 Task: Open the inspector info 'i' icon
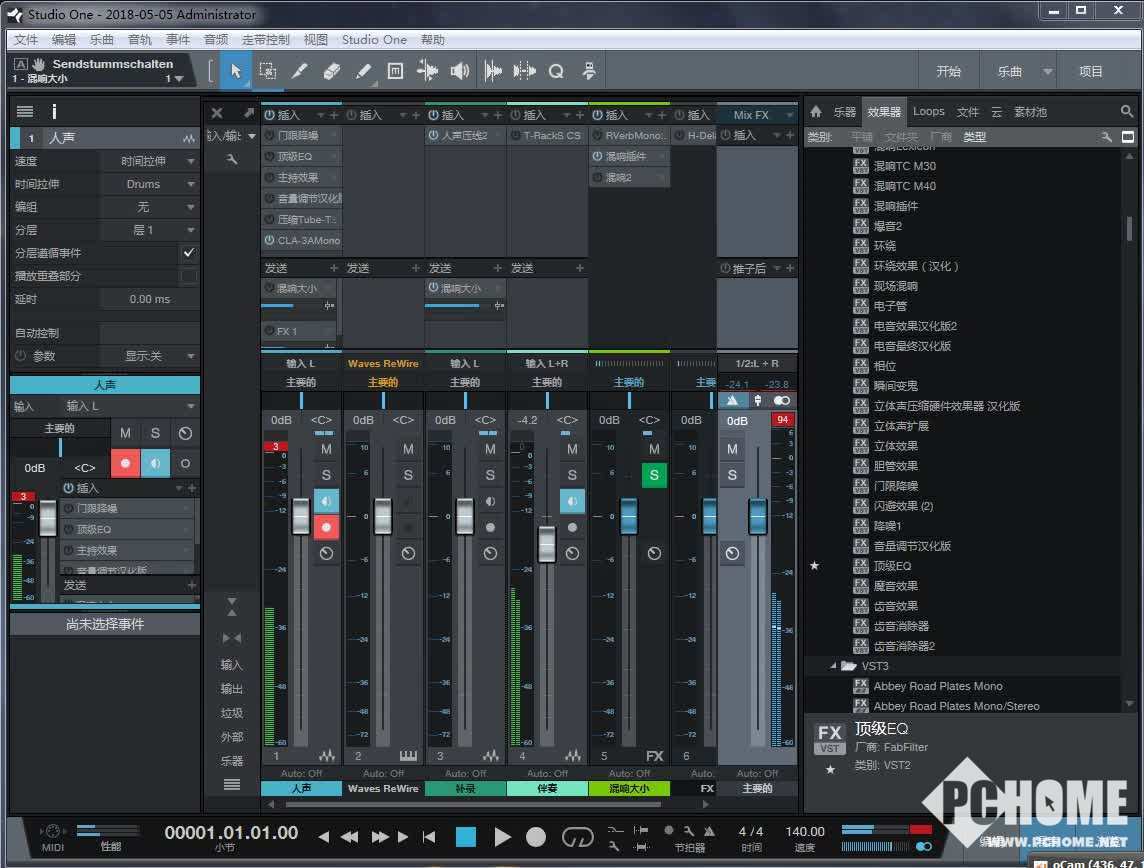click(53, 112)
